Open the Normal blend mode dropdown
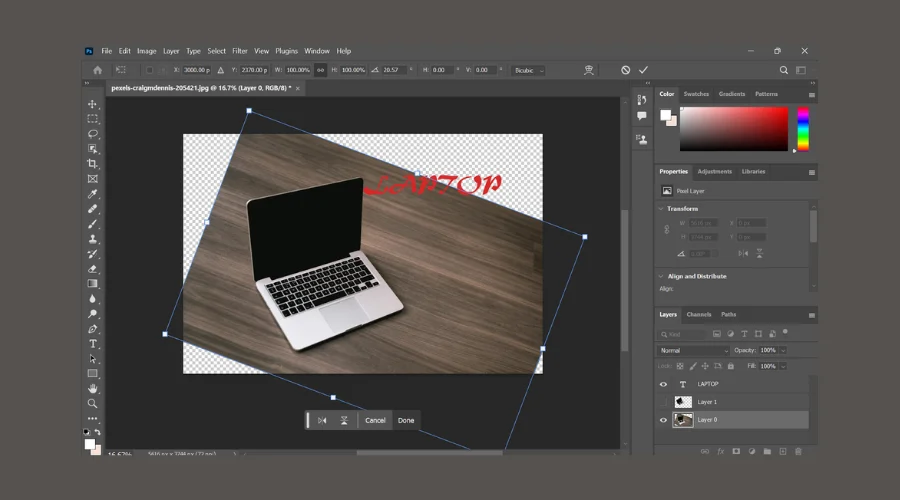Image resolution: width=900 pixels, height=500 pixels. pyautogui.click(x=693, y=350)
